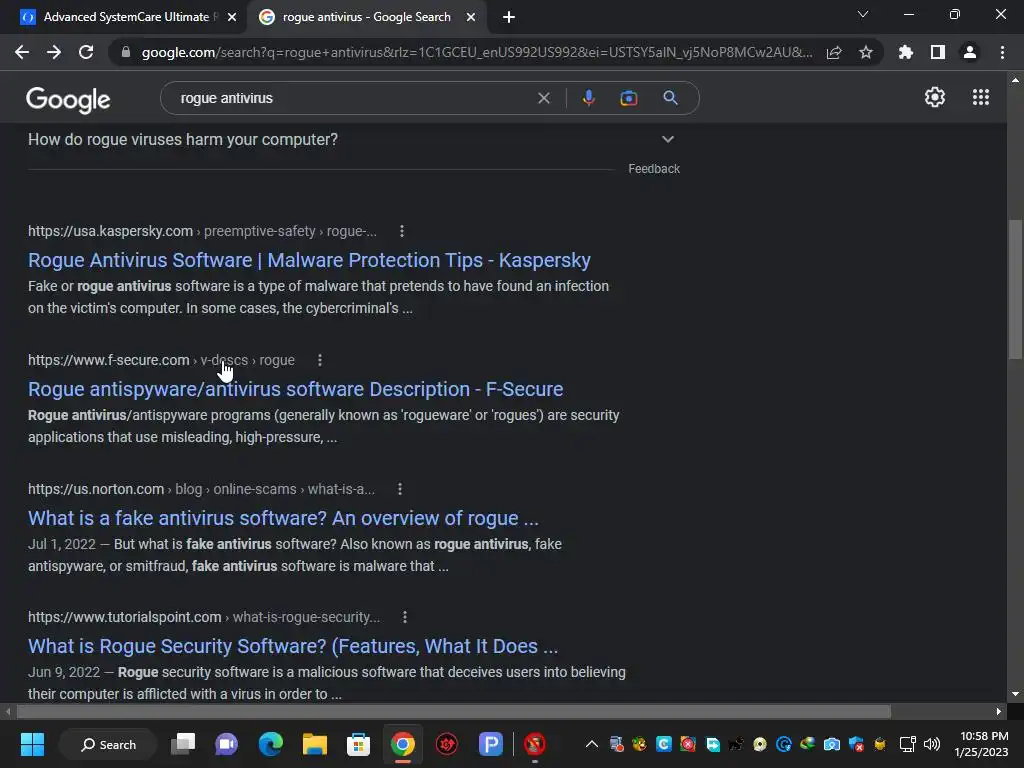The width and height of the screenshot is (1024, 768).
Task: Click the scroll down arrow
Action: coord(1015,694)
